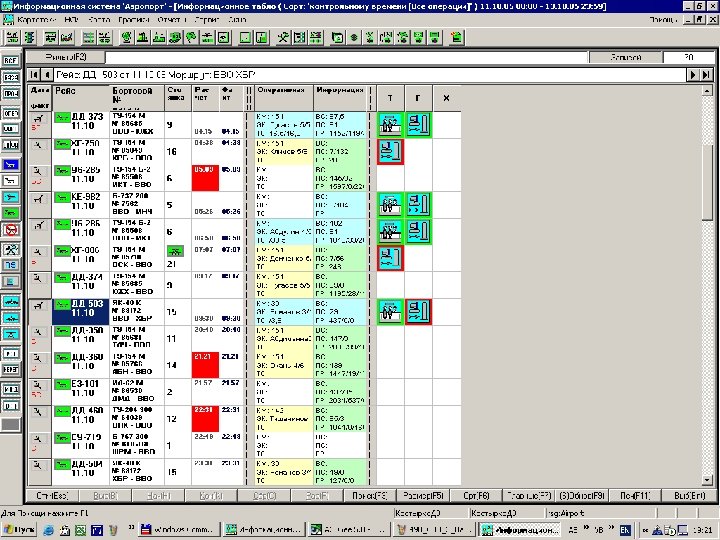Go to next record arrow button

click(x=692, y=74)
